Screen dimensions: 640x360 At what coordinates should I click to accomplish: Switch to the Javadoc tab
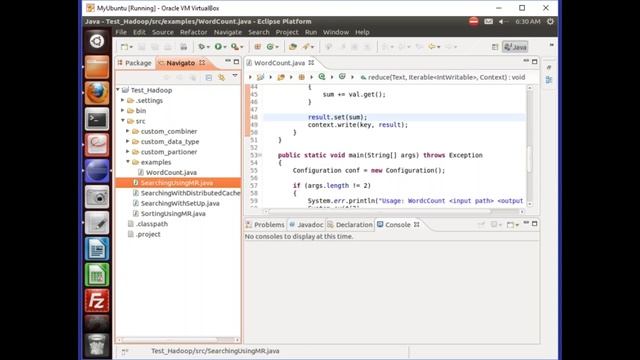click(x=306, y=225)
